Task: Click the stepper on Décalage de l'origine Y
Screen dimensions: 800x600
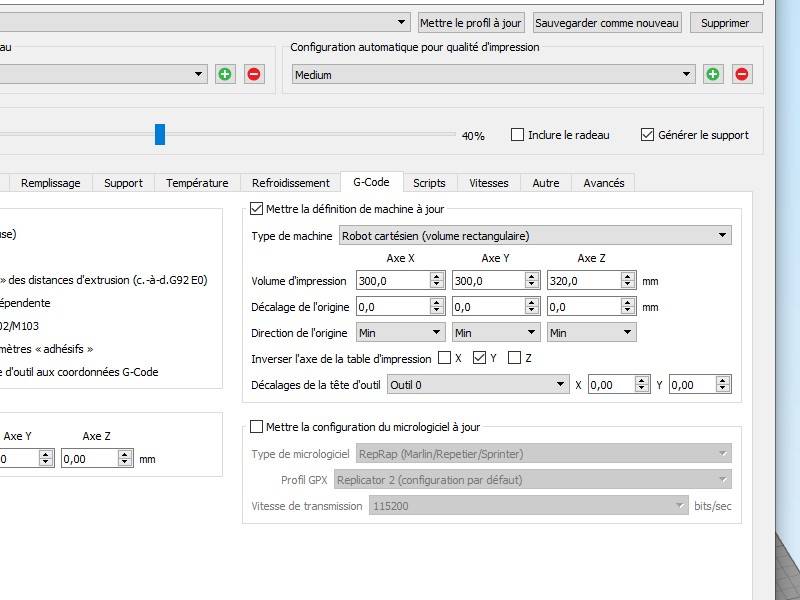Action: (532, 307)
